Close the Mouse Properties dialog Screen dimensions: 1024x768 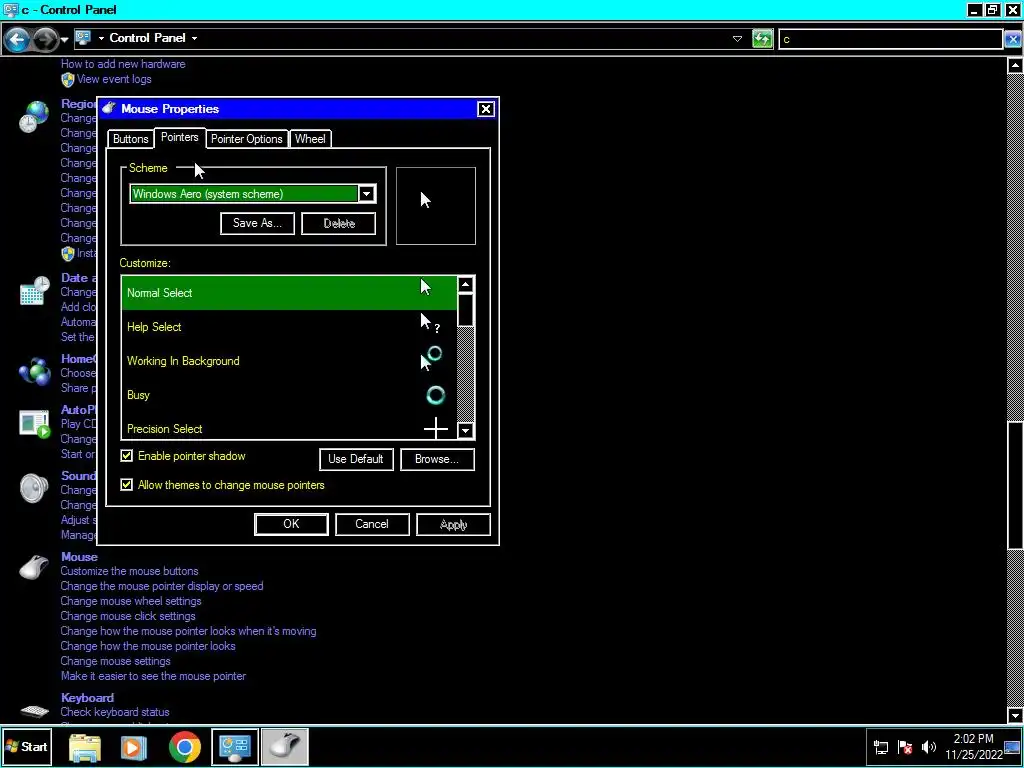click(x=486, y=109)
